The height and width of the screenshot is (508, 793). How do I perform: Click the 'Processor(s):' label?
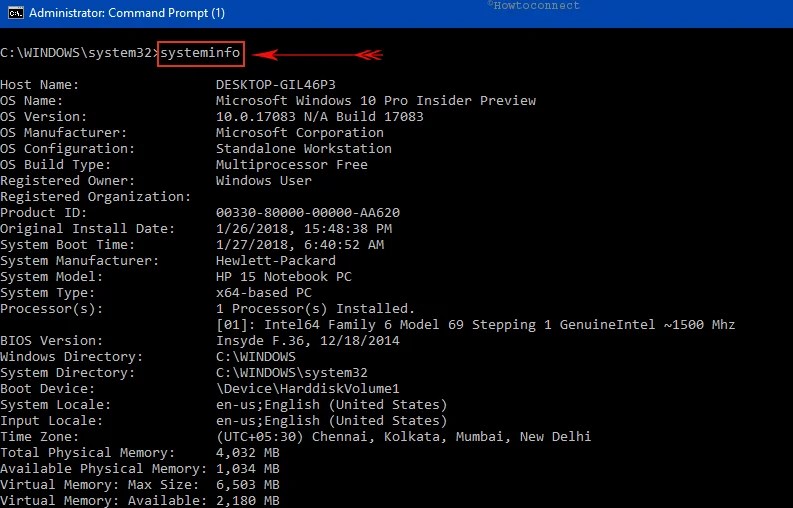51,309
